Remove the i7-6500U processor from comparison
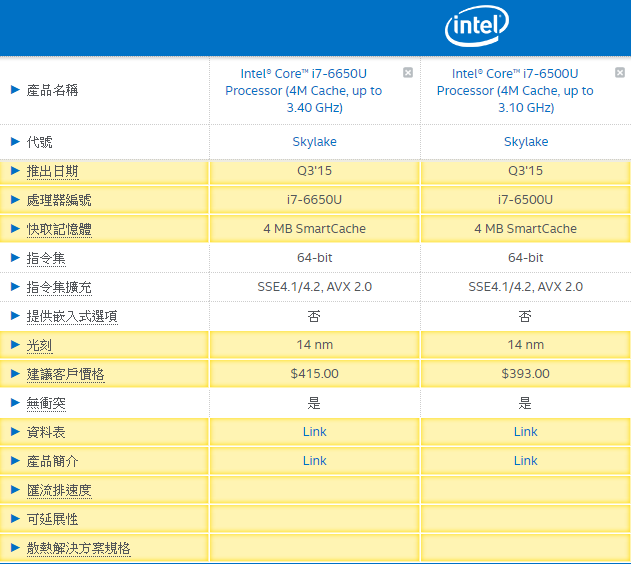The width and height of the screenshot is (631, 564). 620,72
